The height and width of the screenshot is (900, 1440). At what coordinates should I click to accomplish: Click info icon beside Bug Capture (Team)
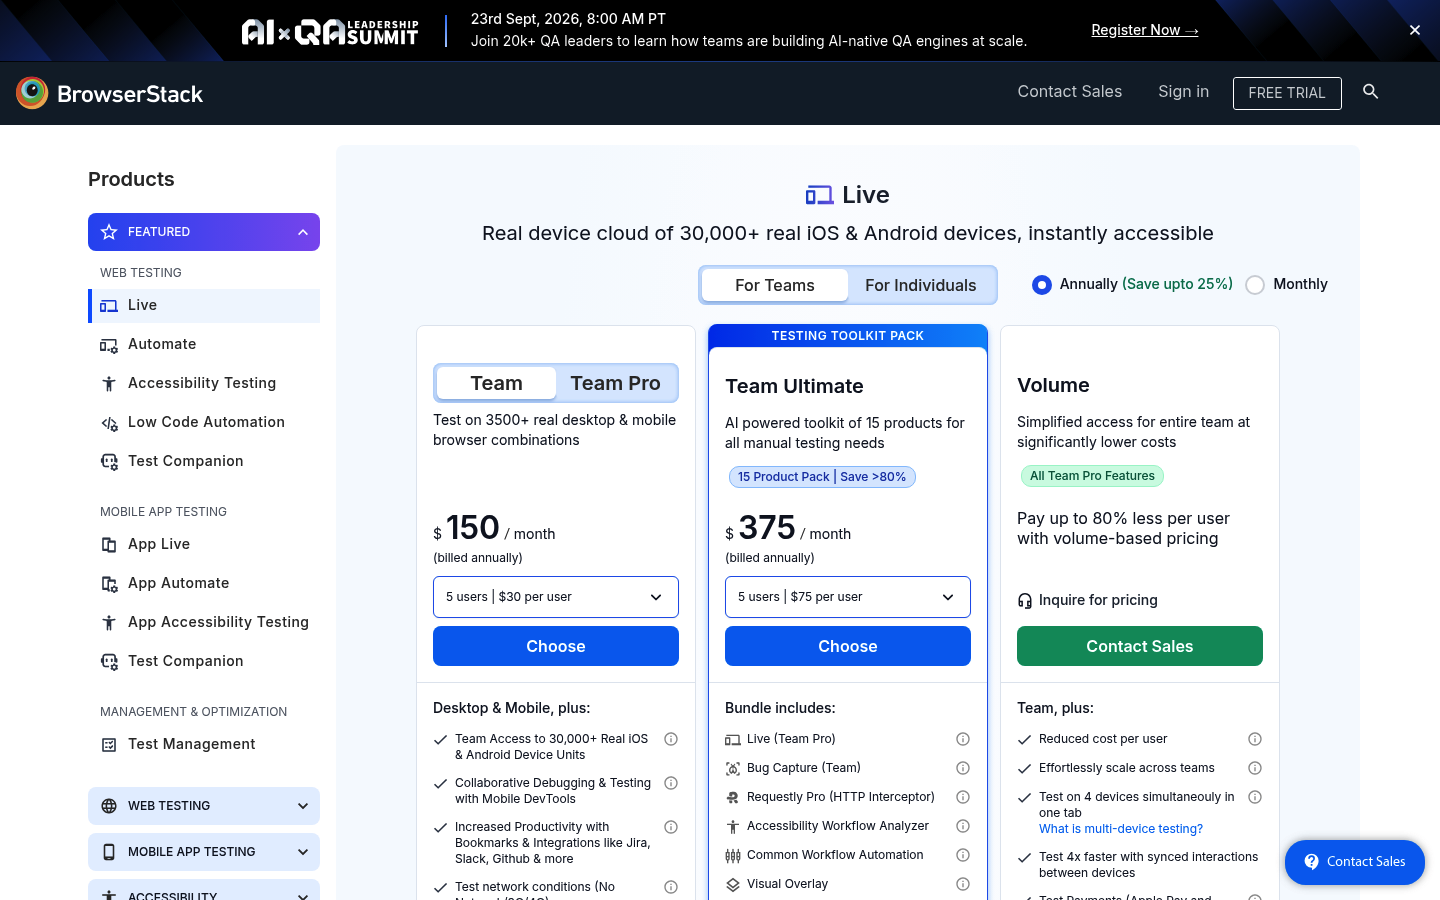click(x=963, y=768)
